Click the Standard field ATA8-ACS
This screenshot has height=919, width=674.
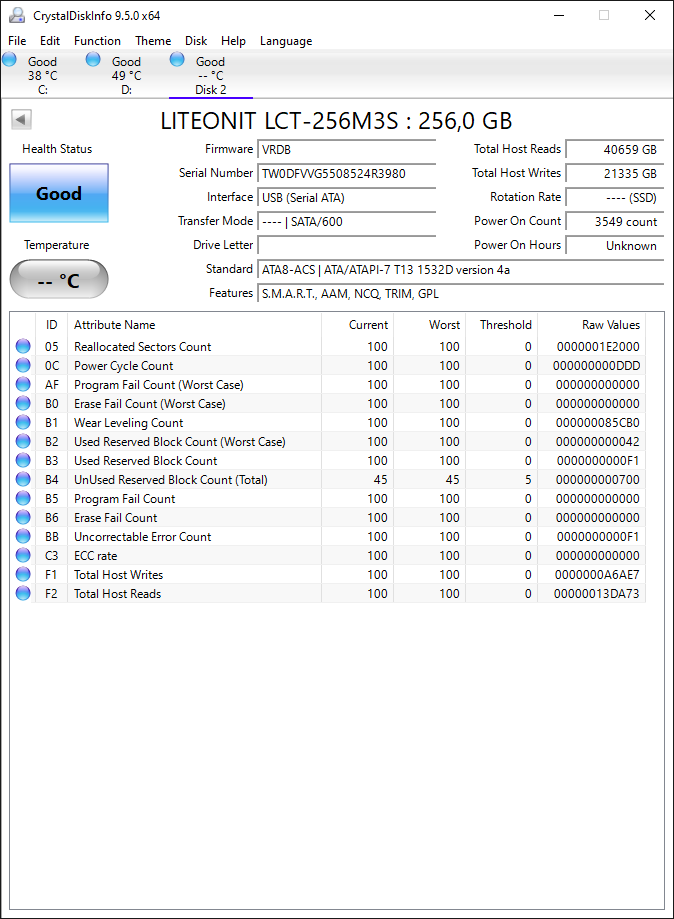point(461,270)
